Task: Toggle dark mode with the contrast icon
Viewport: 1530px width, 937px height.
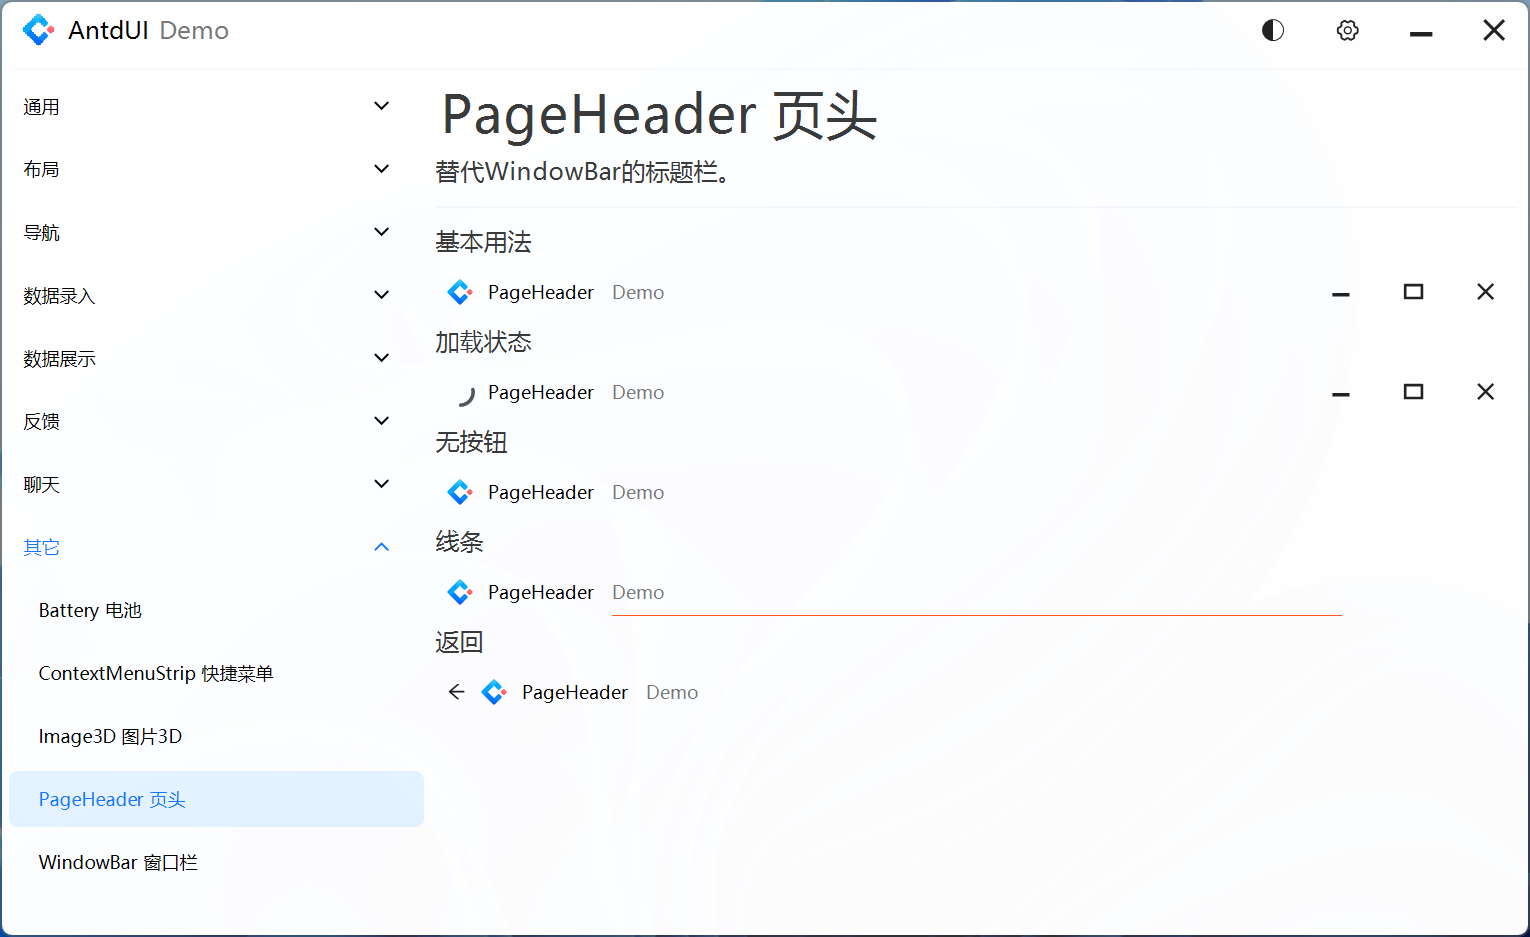Action: point(1272,30)
